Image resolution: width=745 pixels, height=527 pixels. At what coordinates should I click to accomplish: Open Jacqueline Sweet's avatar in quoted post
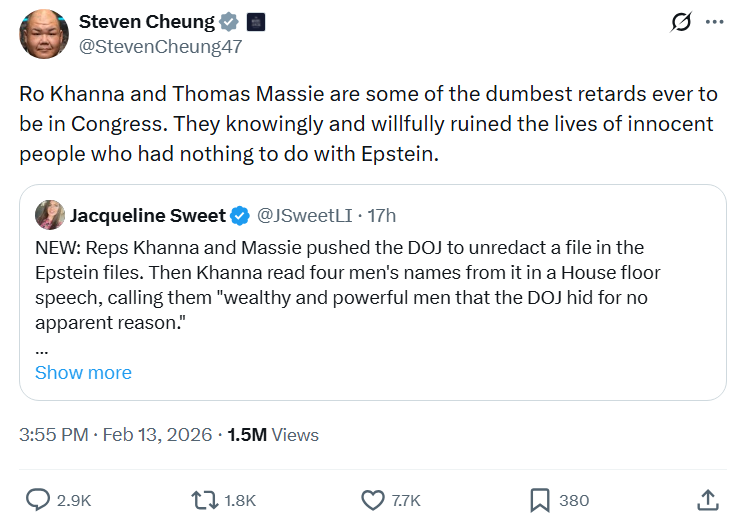50,215
